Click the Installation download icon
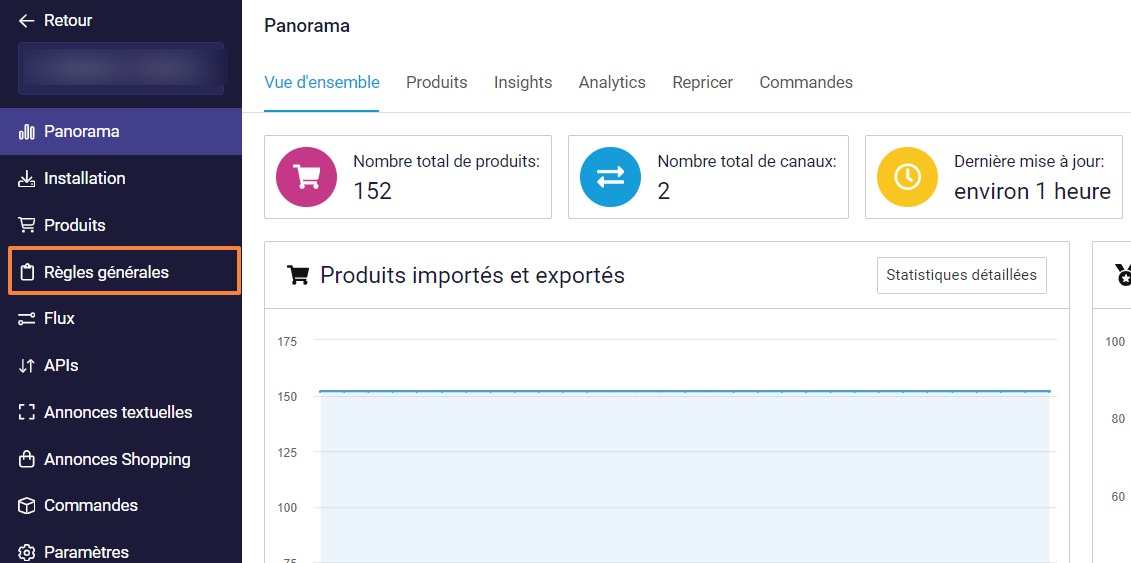Image resolution: width=1131 pixels, height=563 pixels. click(27, 179)
